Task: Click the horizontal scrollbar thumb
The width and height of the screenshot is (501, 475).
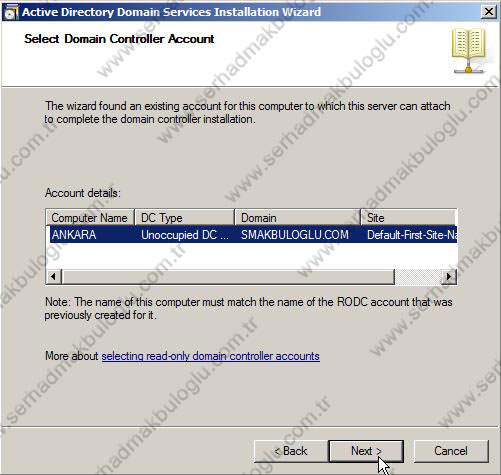Action: coord(228,277)
